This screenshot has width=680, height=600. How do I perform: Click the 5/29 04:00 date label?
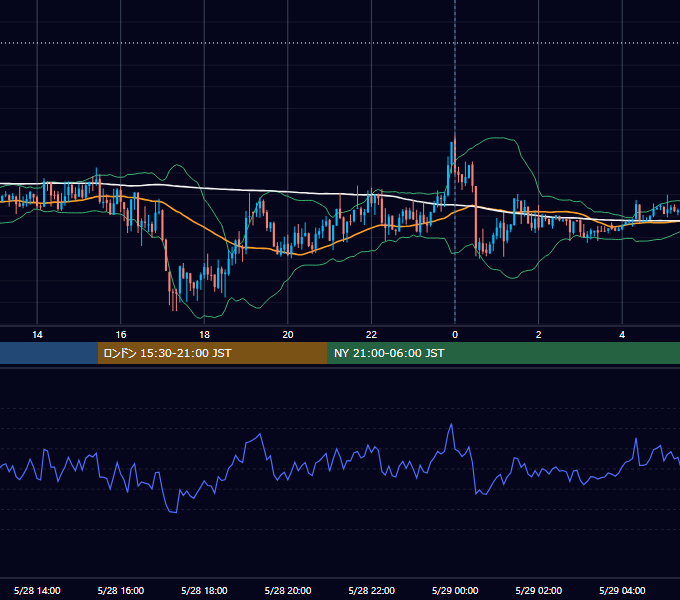tap(622, 590)
